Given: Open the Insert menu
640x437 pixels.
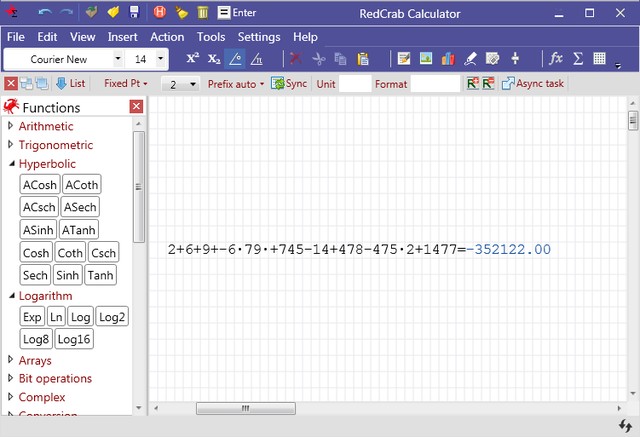Looking at the screenshot, I should pos(123,37).
